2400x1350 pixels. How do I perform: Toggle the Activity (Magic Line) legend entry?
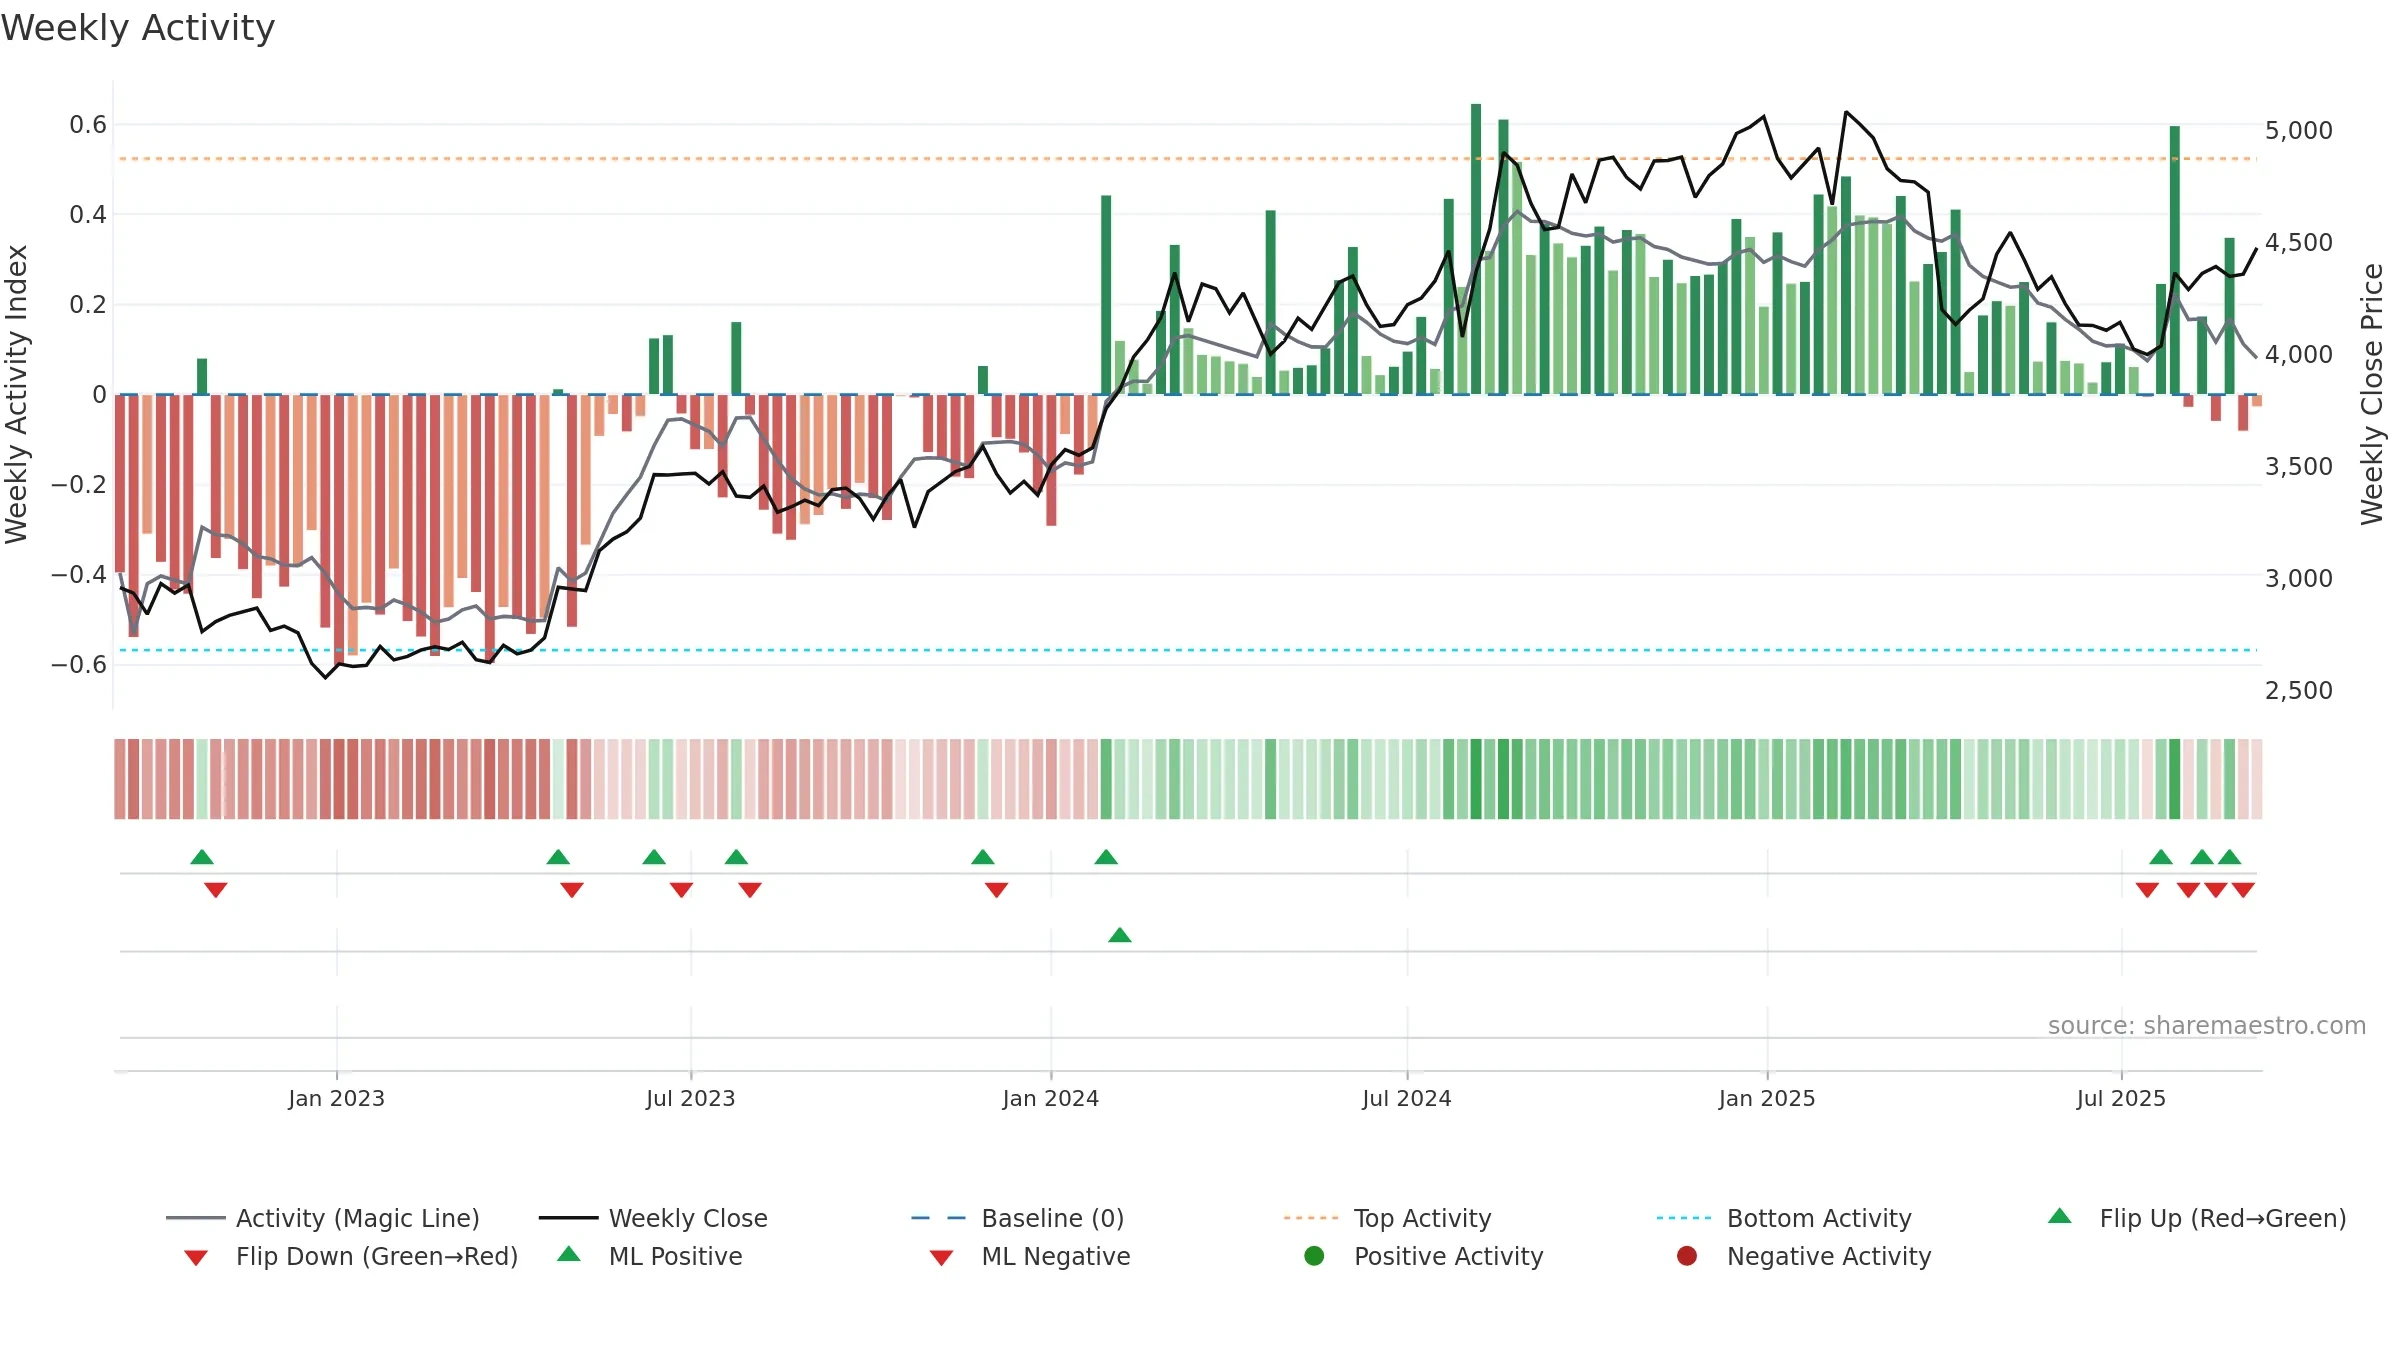[x=323, y=1218]
